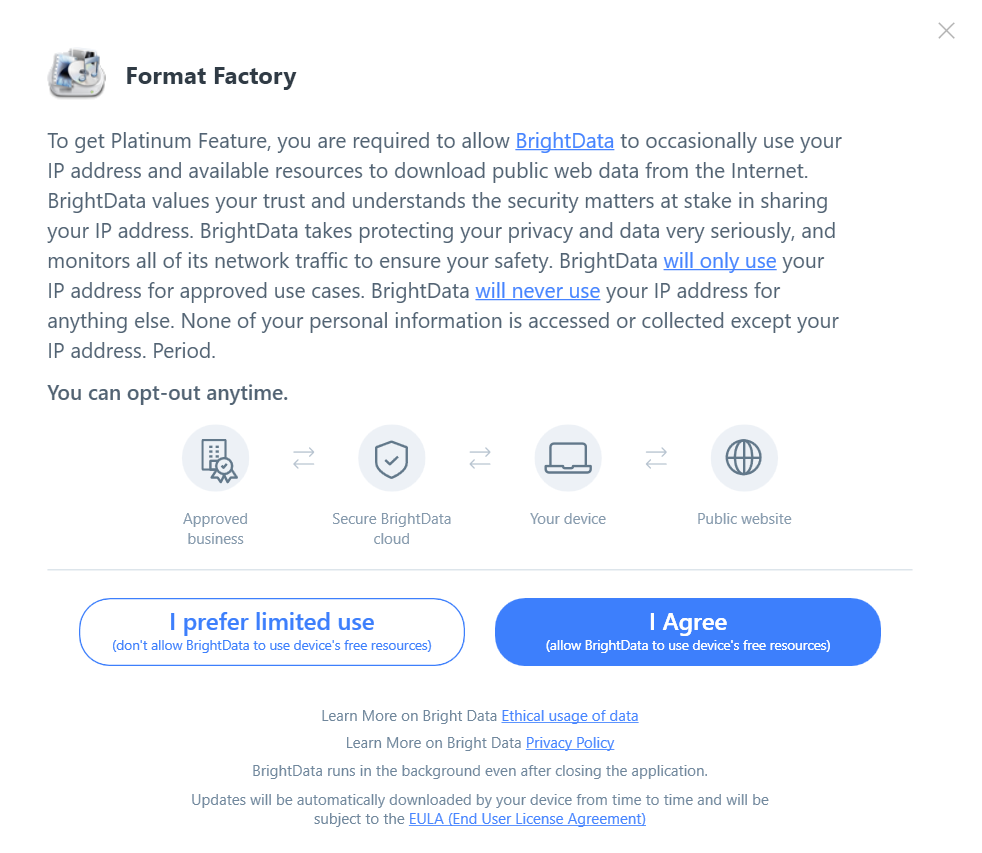This screenshot has height=853, width=982.
Task: Click arrows between laptop and globe icons
Action: 656,458
